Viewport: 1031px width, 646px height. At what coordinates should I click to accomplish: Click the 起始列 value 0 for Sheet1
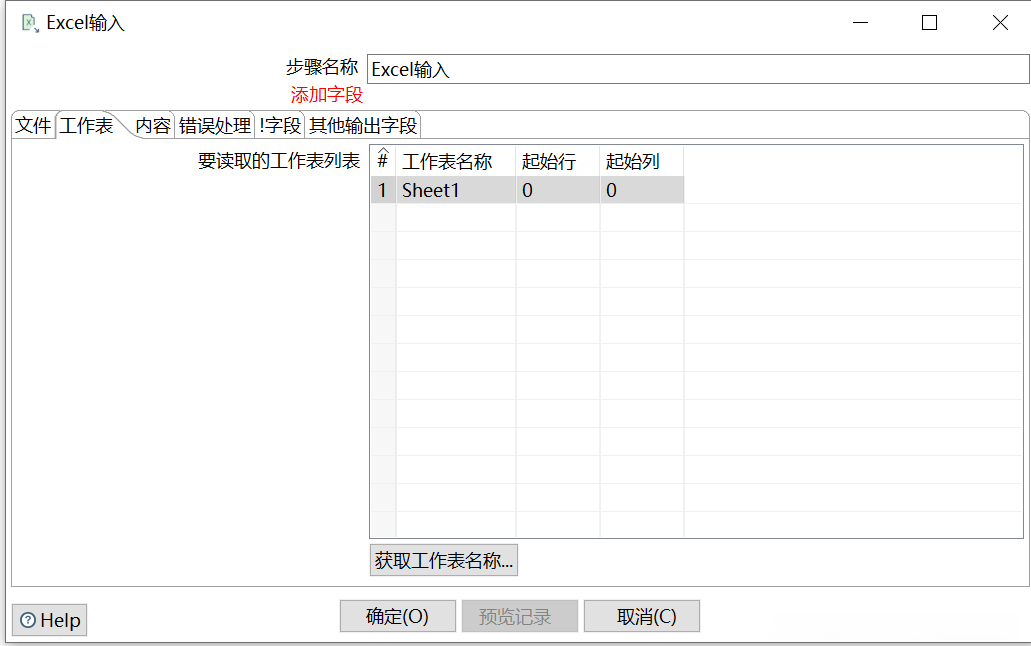coord(642,190)
